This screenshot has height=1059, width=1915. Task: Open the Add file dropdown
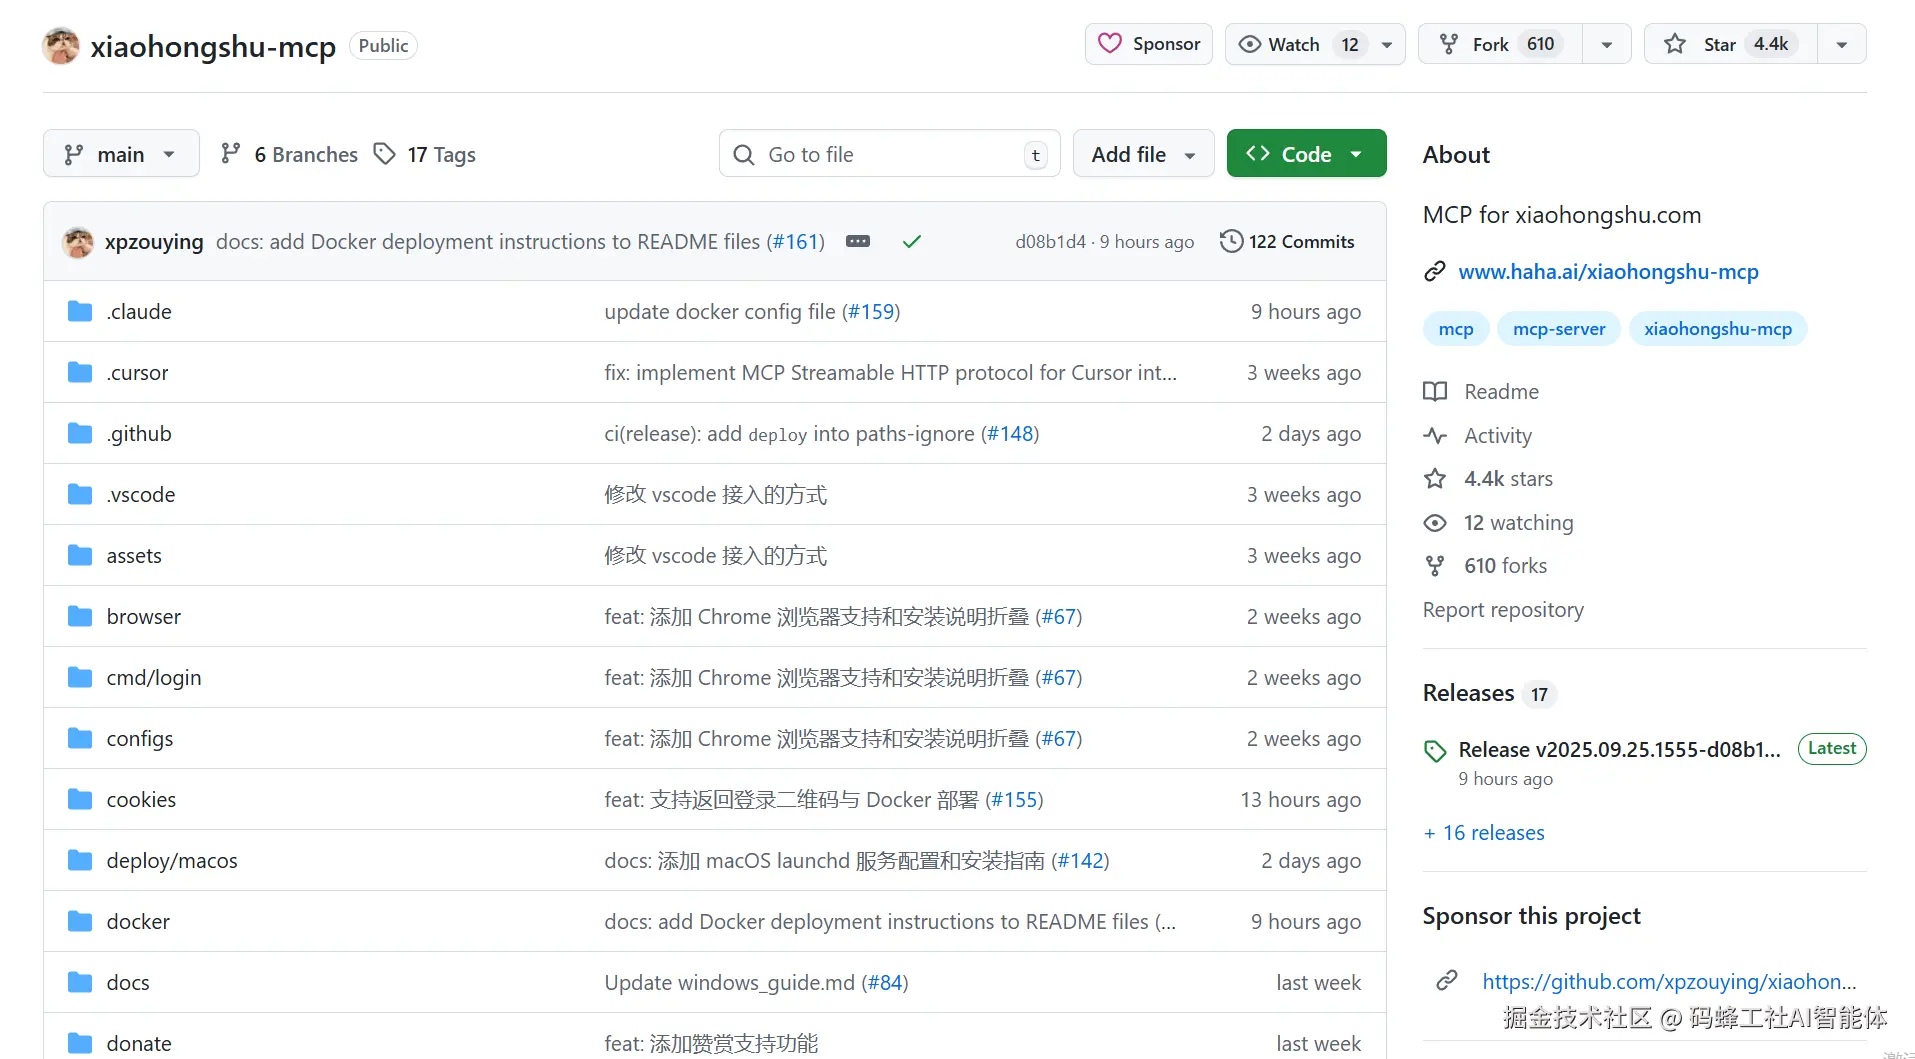tap(1143, 154)
